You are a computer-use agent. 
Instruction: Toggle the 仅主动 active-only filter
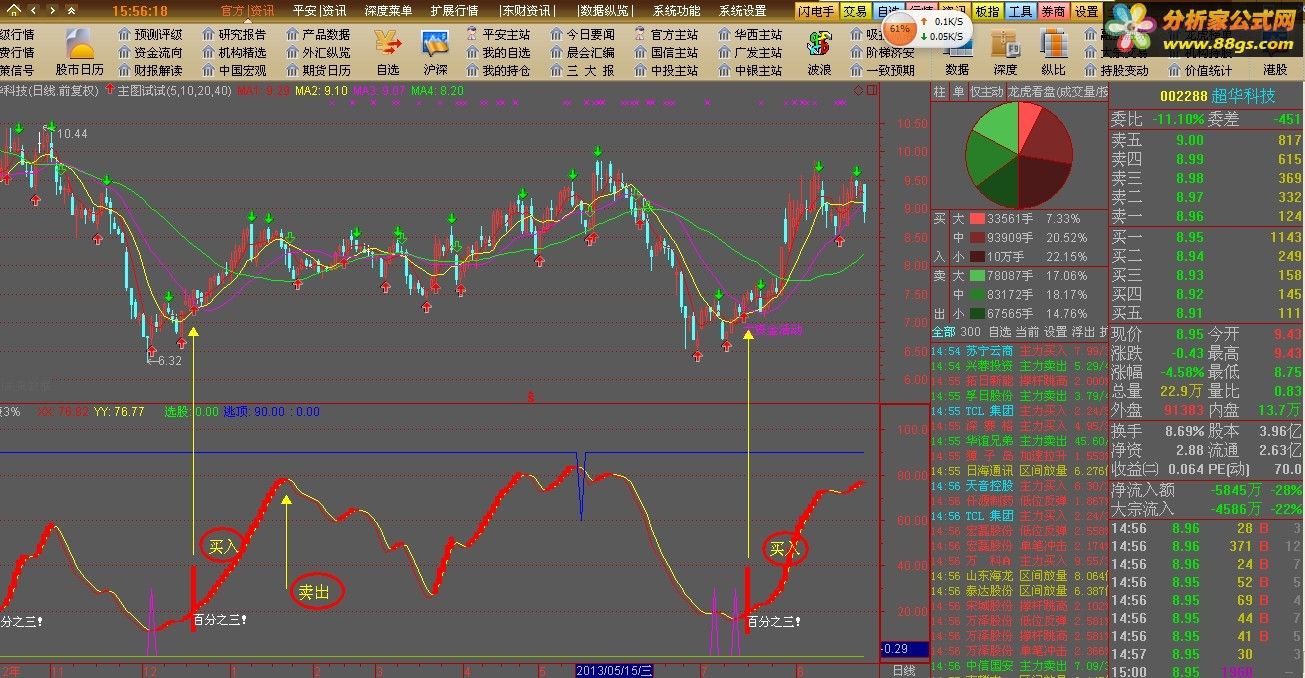pyautogui.click(x=986, y=92)
